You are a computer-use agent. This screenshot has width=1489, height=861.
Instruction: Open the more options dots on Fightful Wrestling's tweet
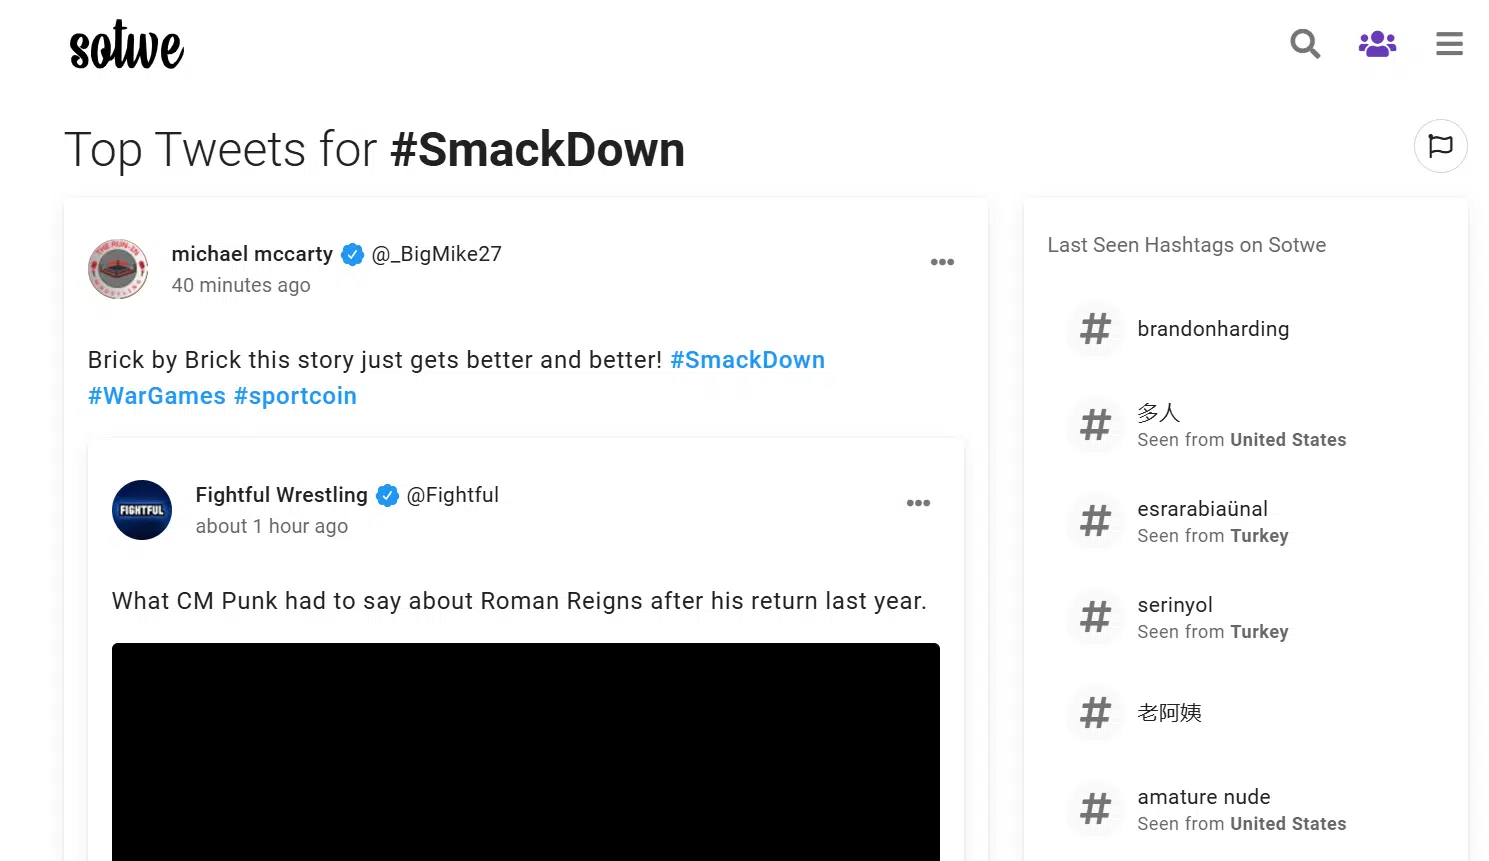918,503
